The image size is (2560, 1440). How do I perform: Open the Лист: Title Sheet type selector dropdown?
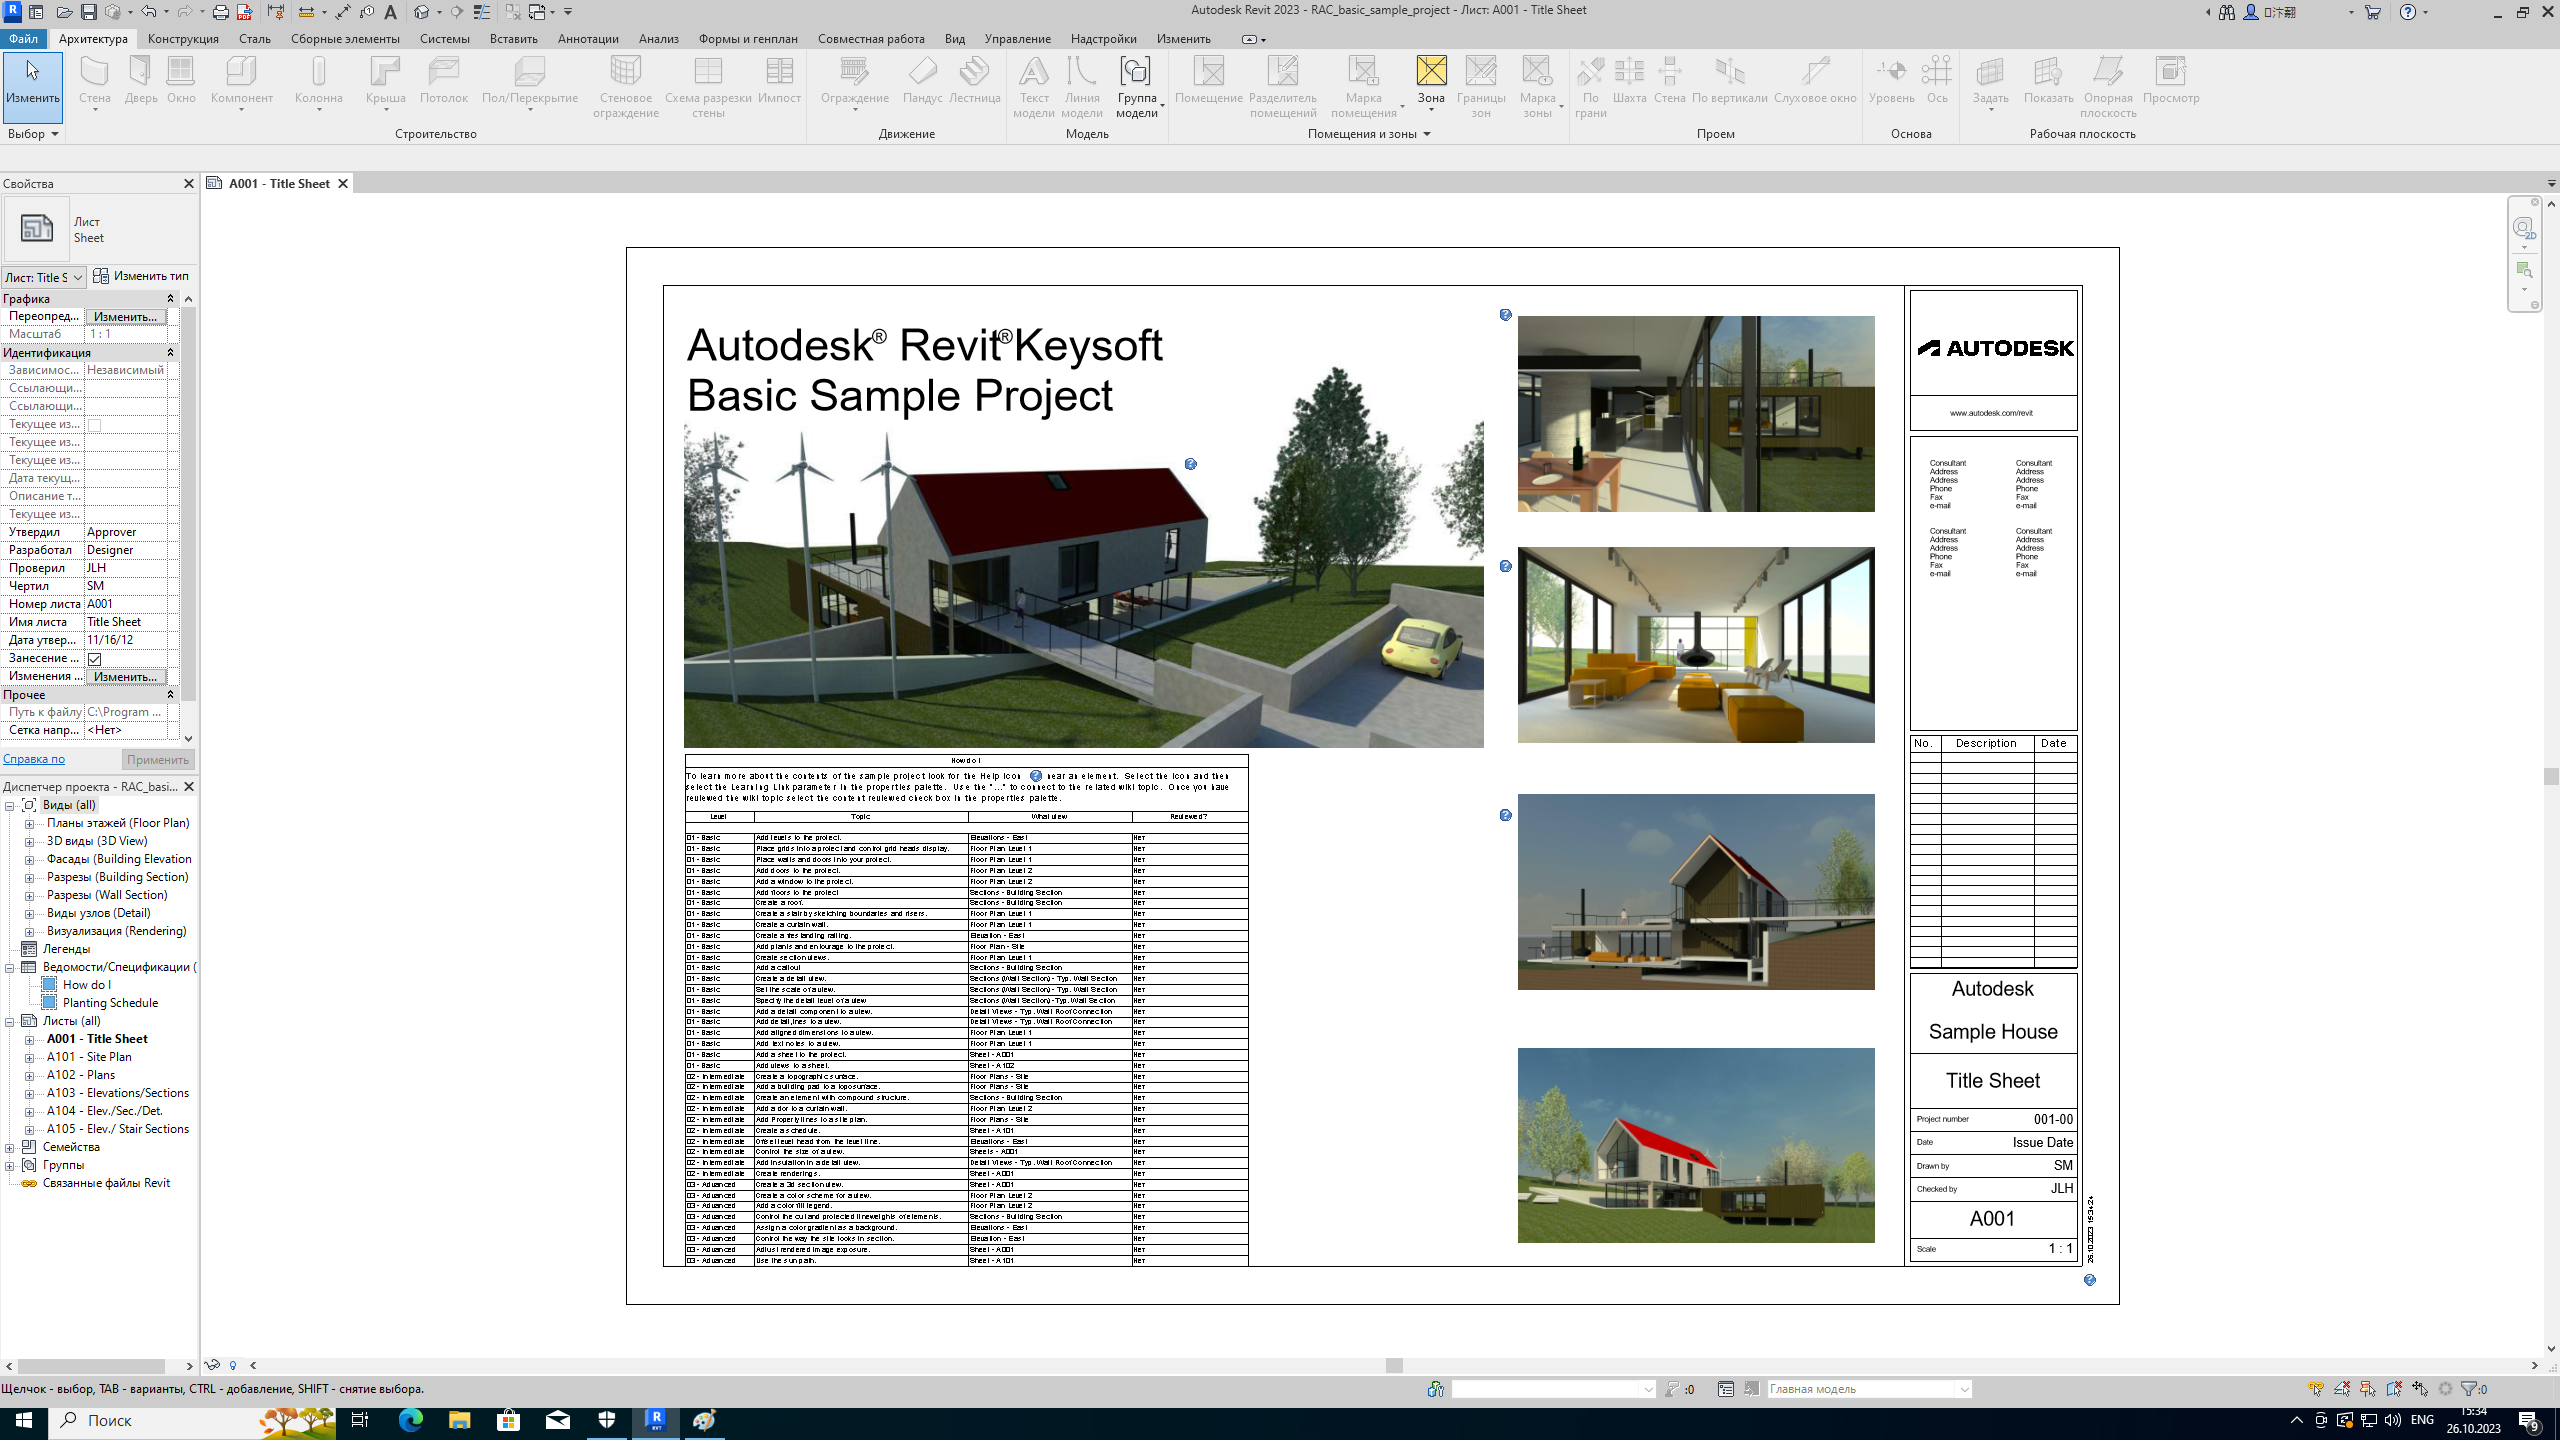pyautogui.click(x=44, y=278)
